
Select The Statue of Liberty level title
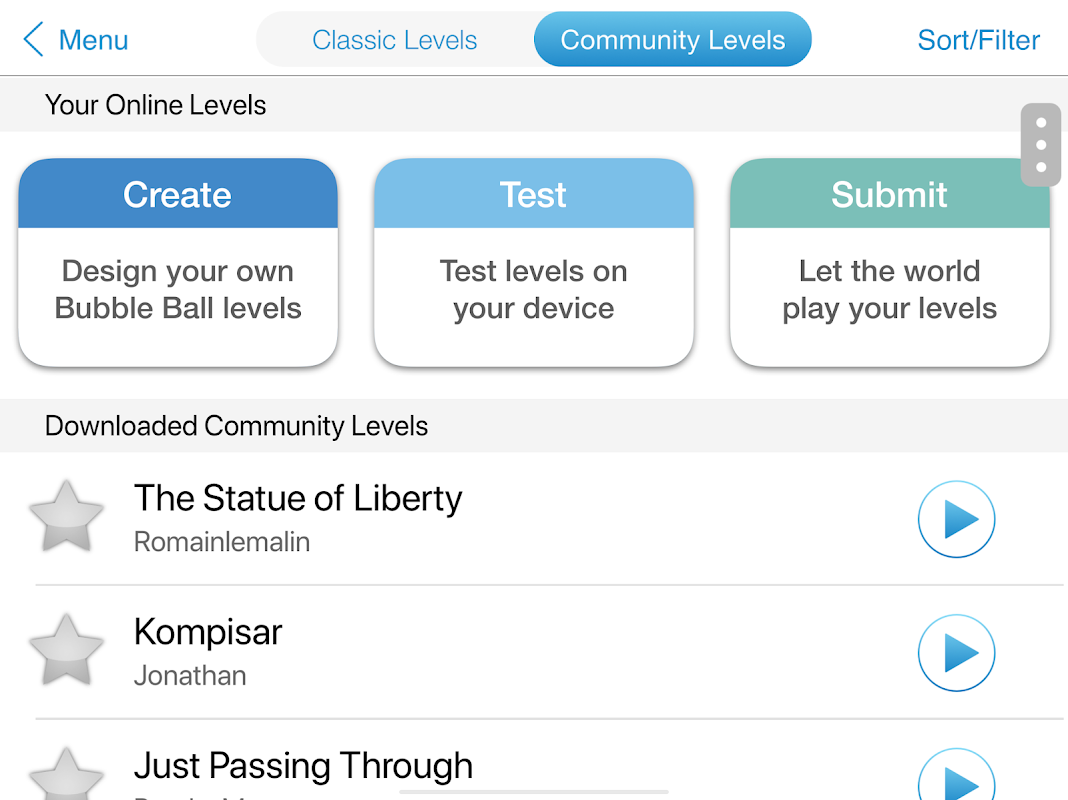coord(298,498)
